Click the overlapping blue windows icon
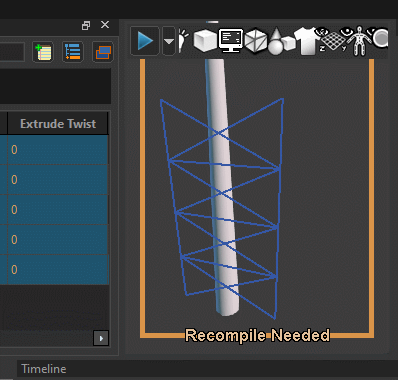 pyautogui.click(x=103, y=52)
